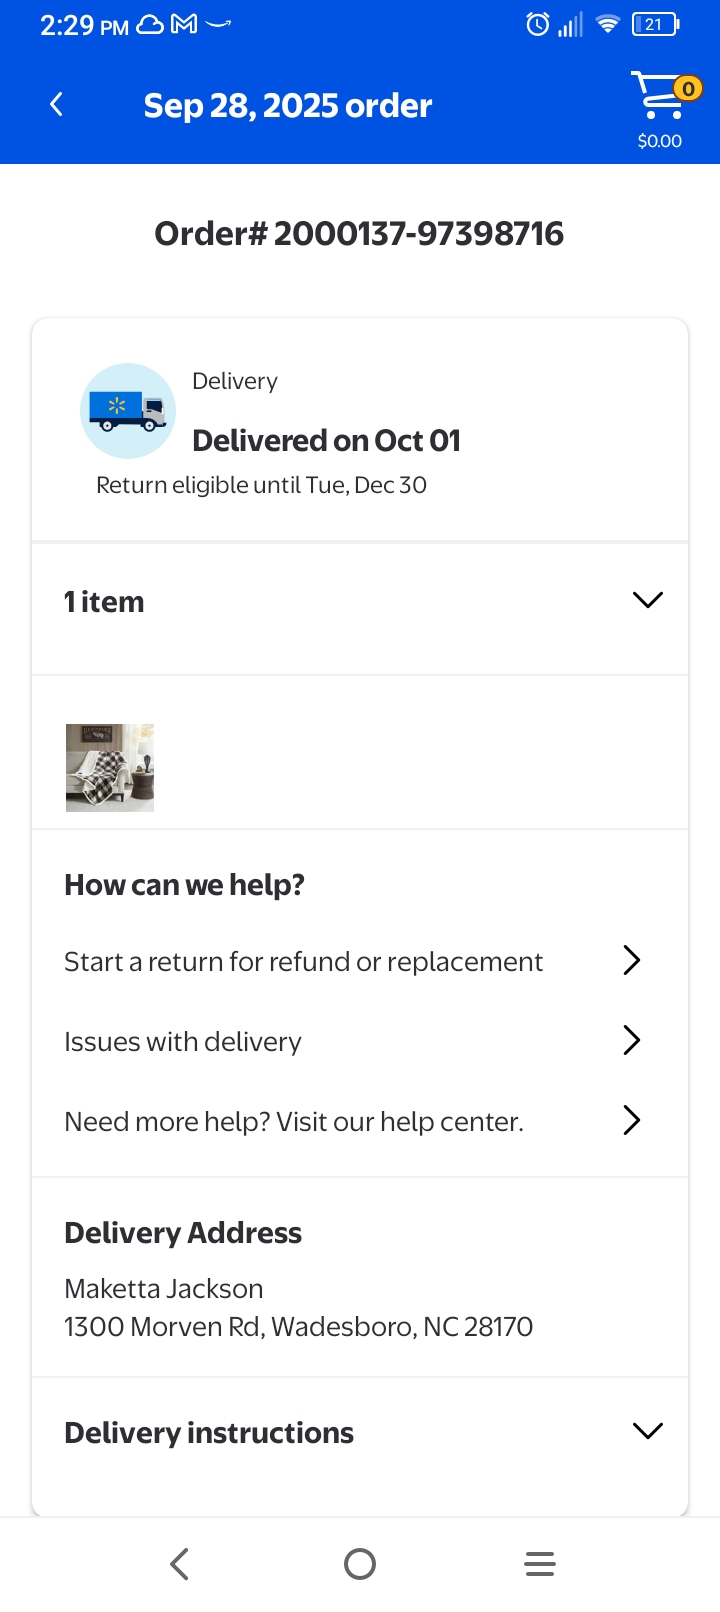Open the recent apps menu button
The width and height of the screenshot is (720, 1612).
(540, 1564)
